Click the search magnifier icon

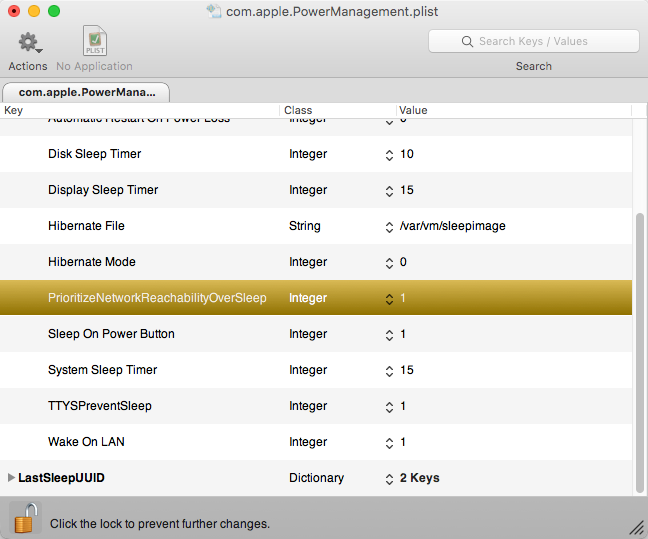pyautogui.click(x=467, y=41)
